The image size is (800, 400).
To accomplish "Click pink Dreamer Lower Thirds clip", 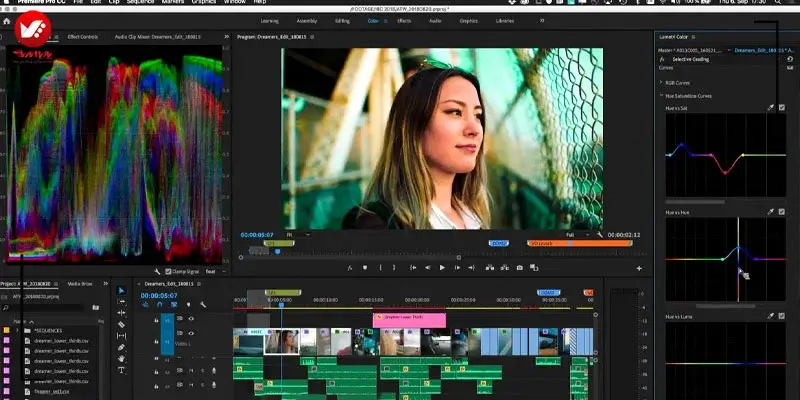I will 409,320.
